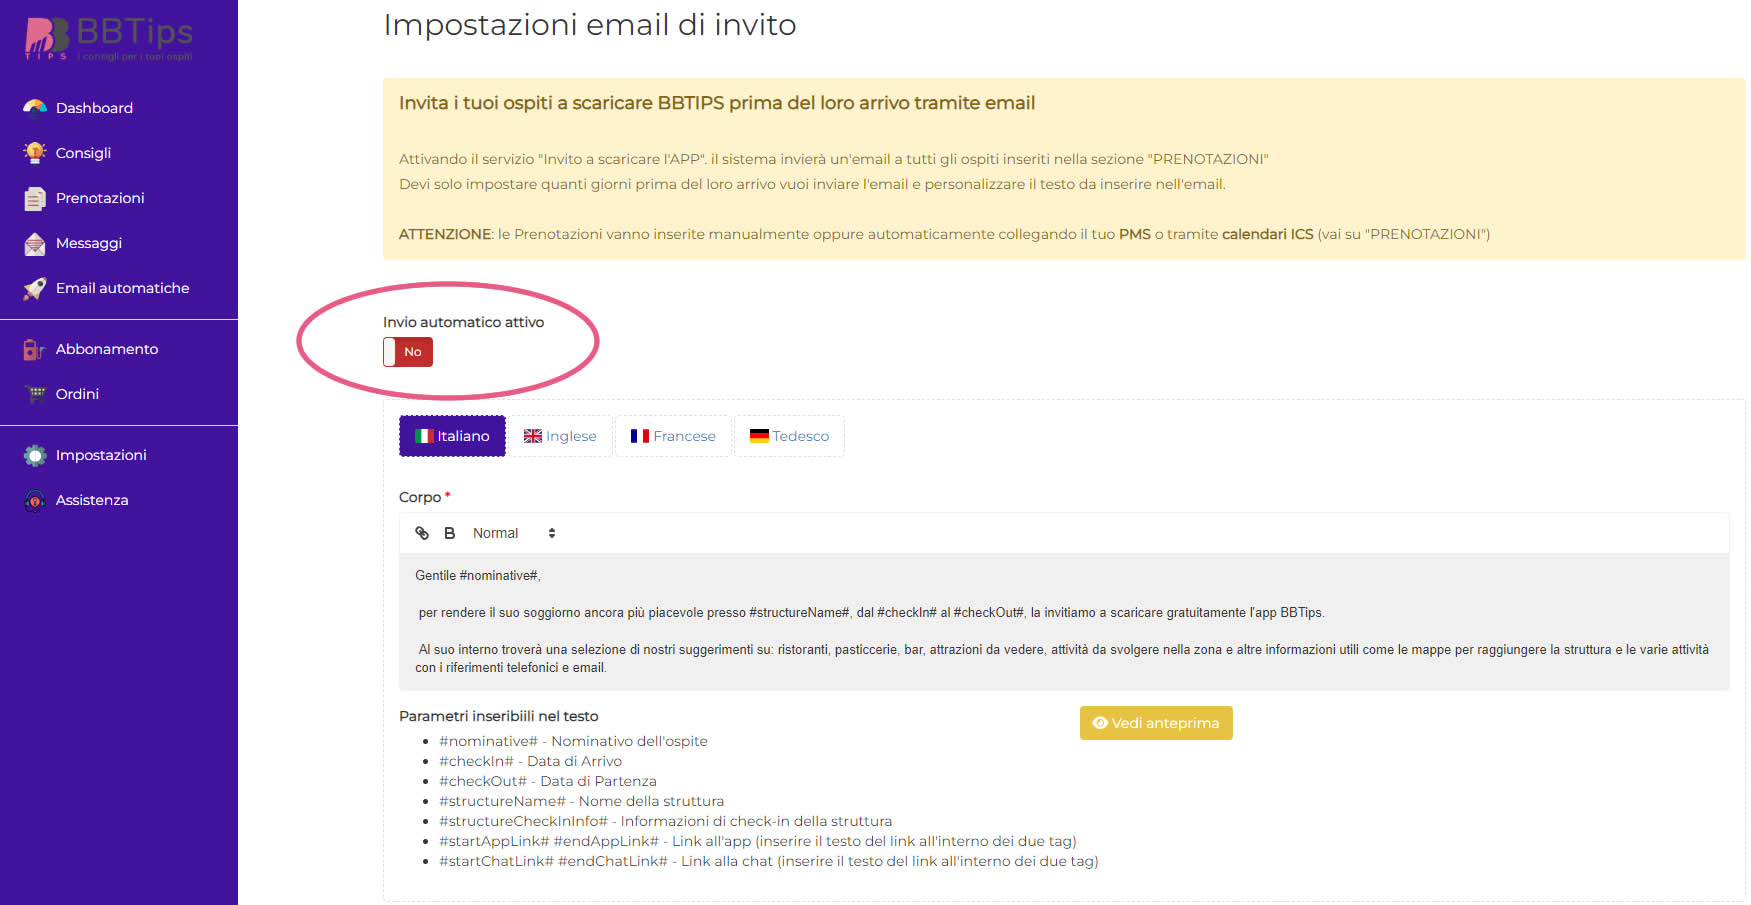Click the Prenotazioni document icon
This screenshot has height=905, width=1751.
click(x=35, y=198)
